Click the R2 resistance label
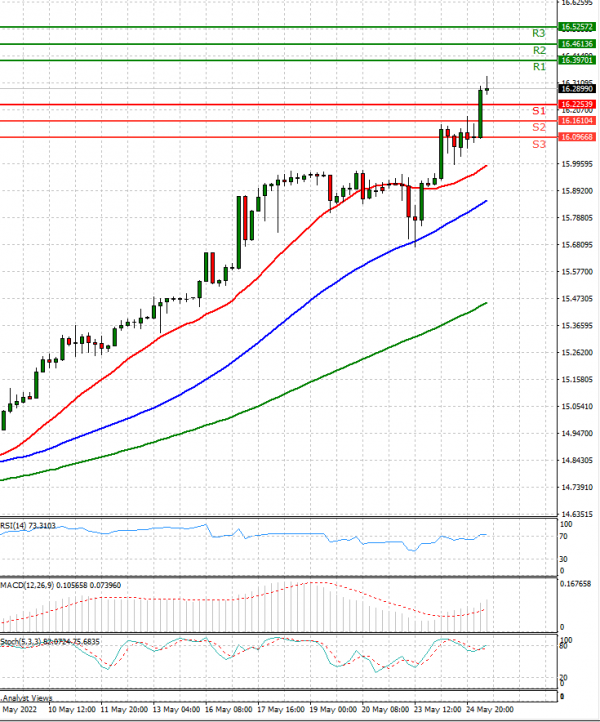This screenshot has width=600, height=722. click(x=539, y=50)
